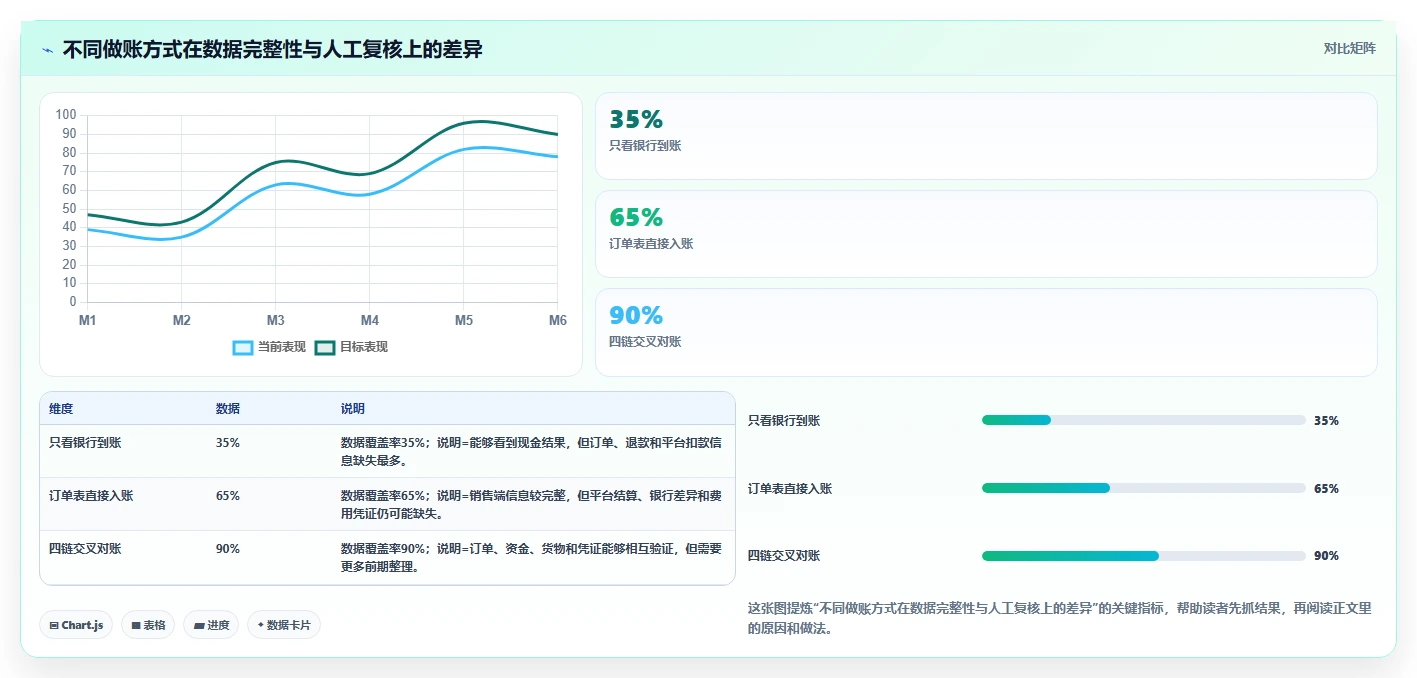Click the M2 axis label
The height and width of the screenshot is (678, 1417).
(181, 320)
